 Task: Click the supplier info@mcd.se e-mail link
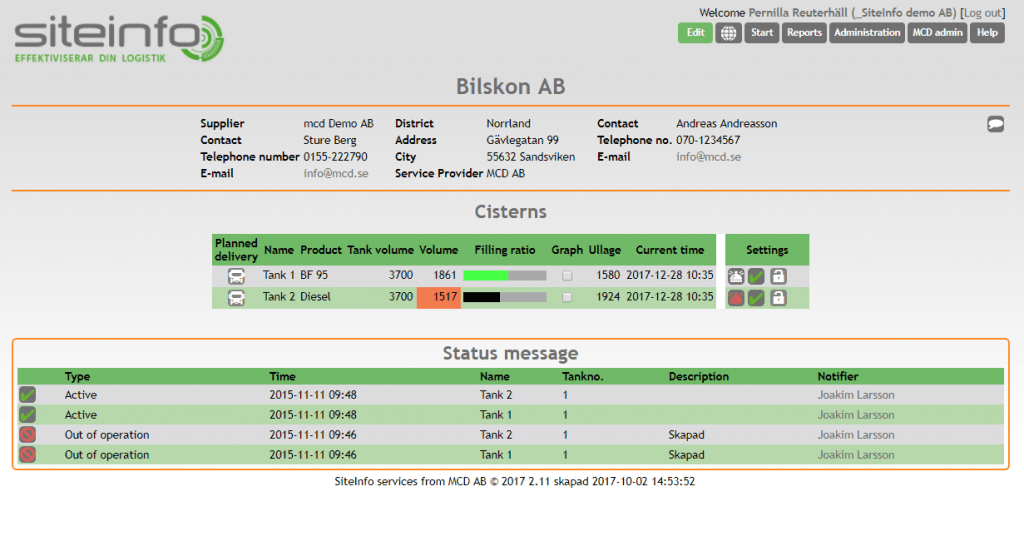coord(336,174)
